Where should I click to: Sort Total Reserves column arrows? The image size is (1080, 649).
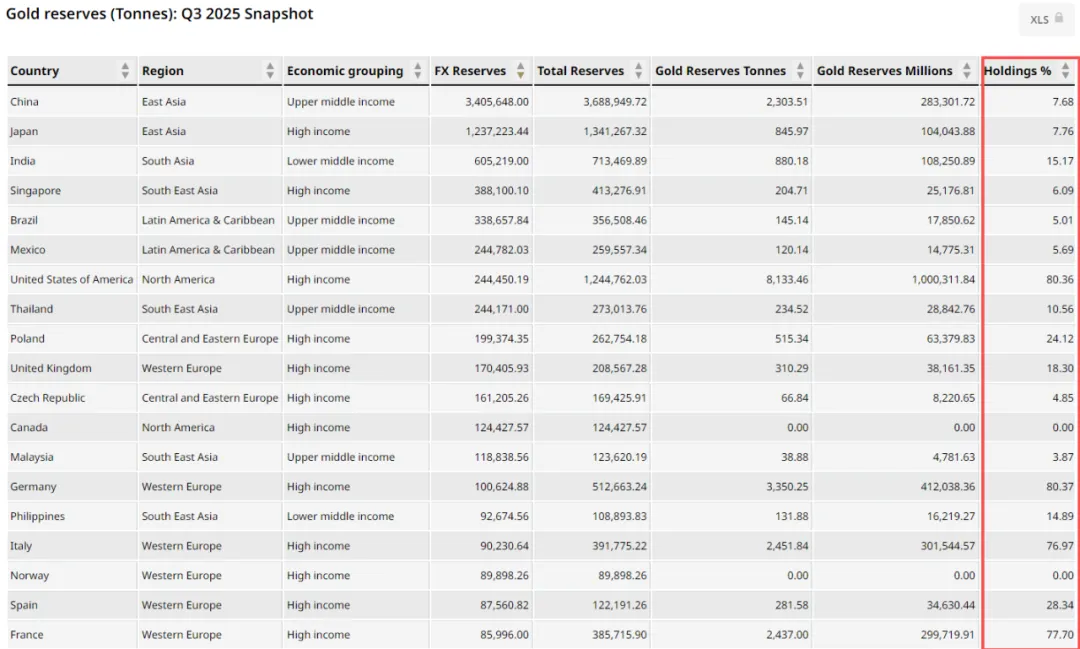click(638, 70)
